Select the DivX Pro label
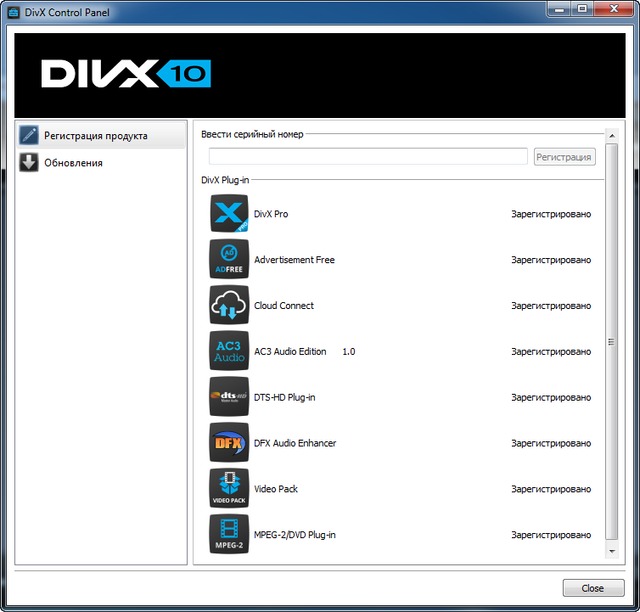Screen dimensions: 640x612 (271, 214)
